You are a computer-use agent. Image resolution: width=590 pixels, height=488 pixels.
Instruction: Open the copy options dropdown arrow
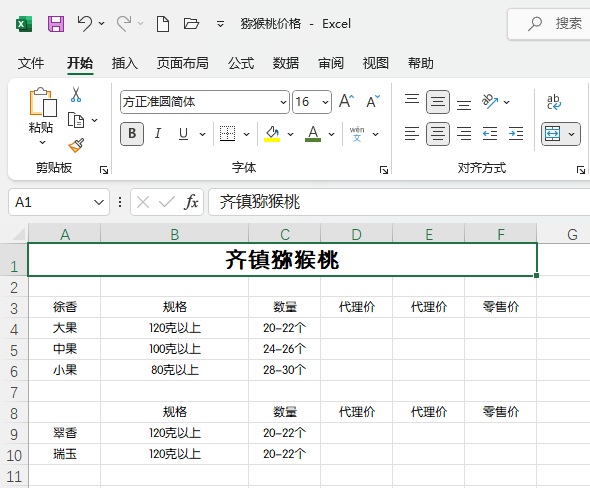[x=95, y=120]
